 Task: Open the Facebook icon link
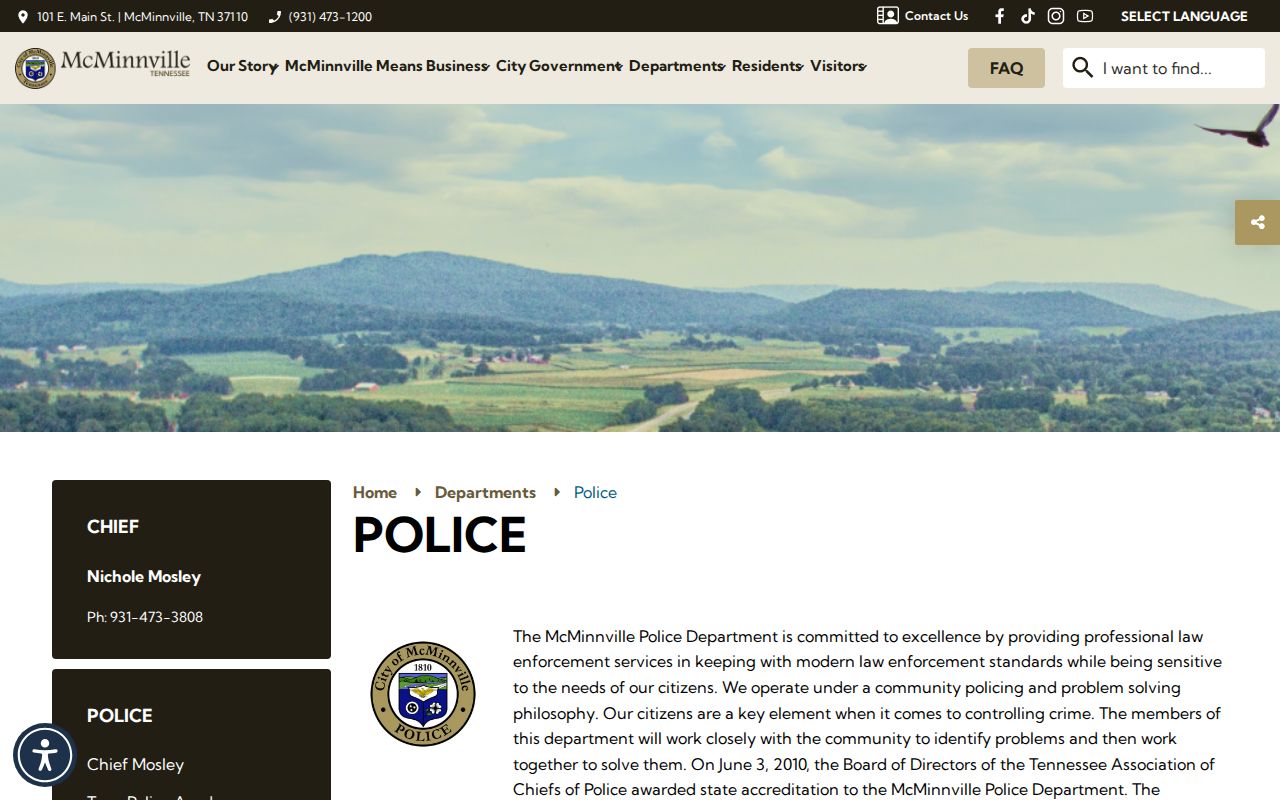click(x=999, y=16)
